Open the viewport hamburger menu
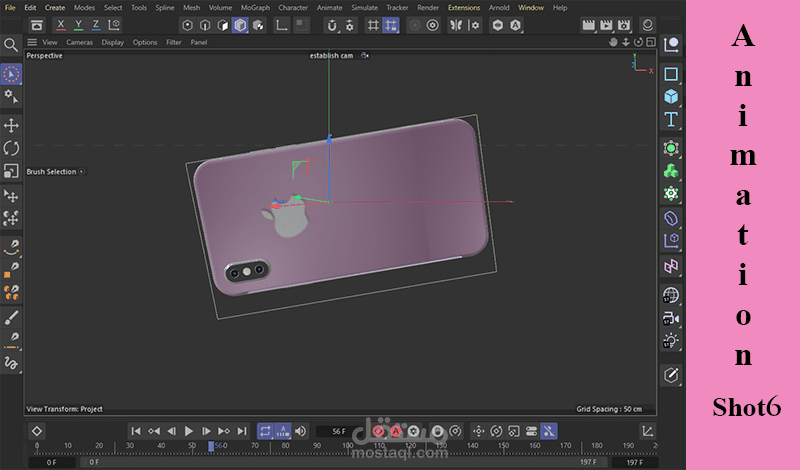 (x=32, y=42)
